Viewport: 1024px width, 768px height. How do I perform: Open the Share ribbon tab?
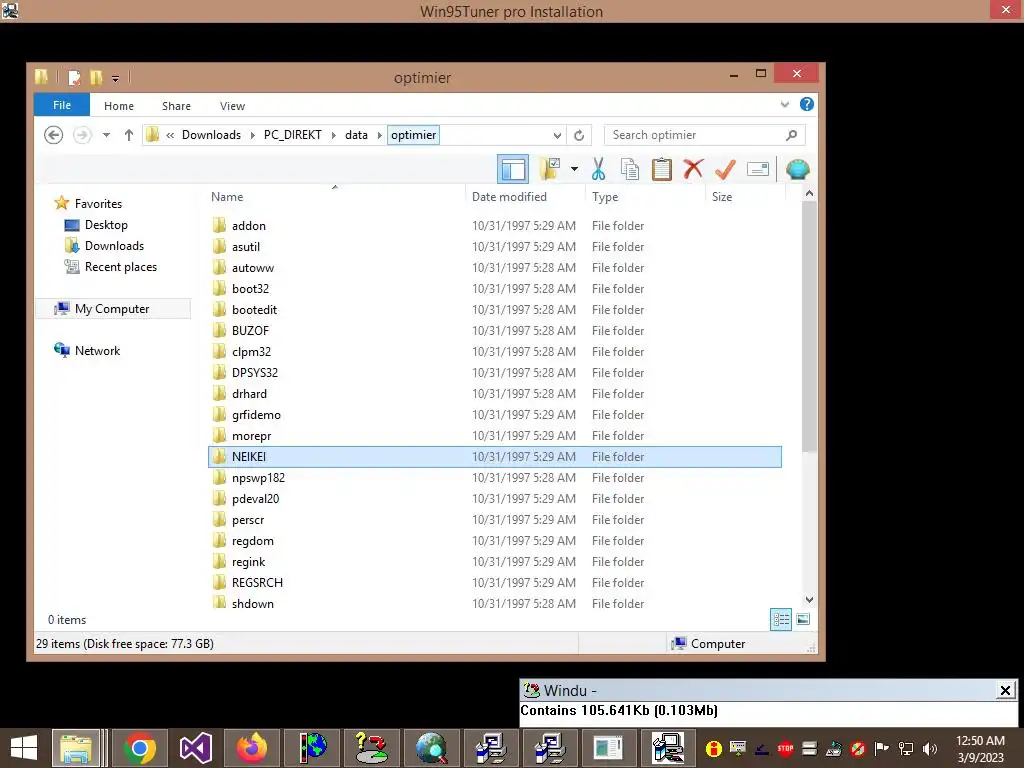[x=176, y=106]
